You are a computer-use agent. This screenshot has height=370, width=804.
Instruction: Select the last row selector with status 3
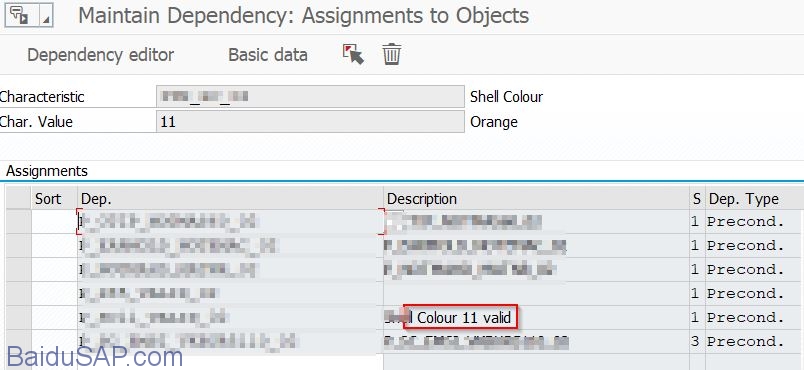click(x=18, y=342)
